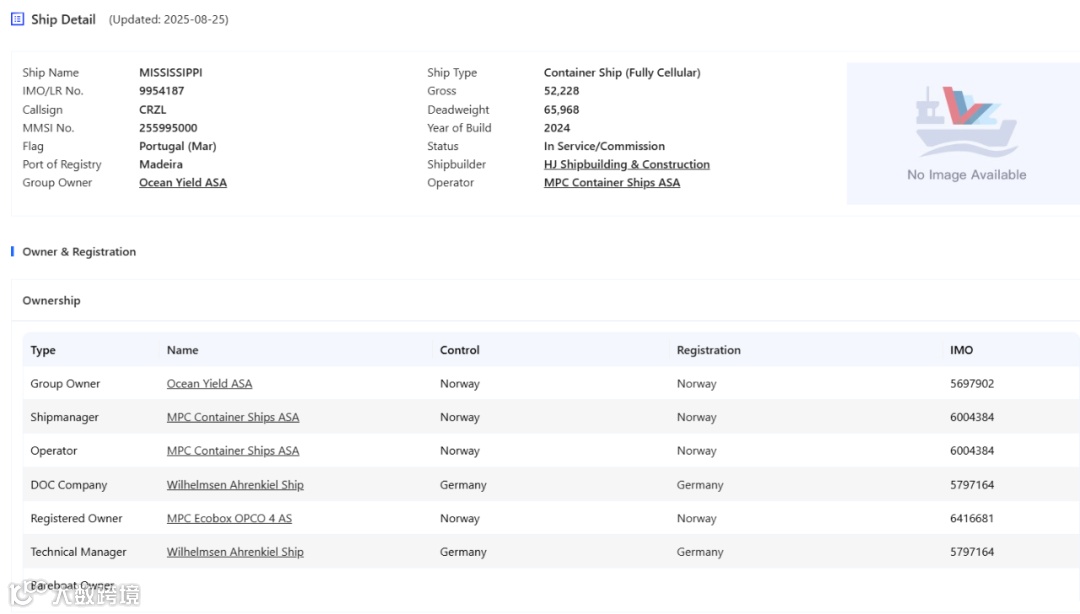The image size is (1080, 614).
Task: Click the DOC Company type cell
Action: click(69, 485)
